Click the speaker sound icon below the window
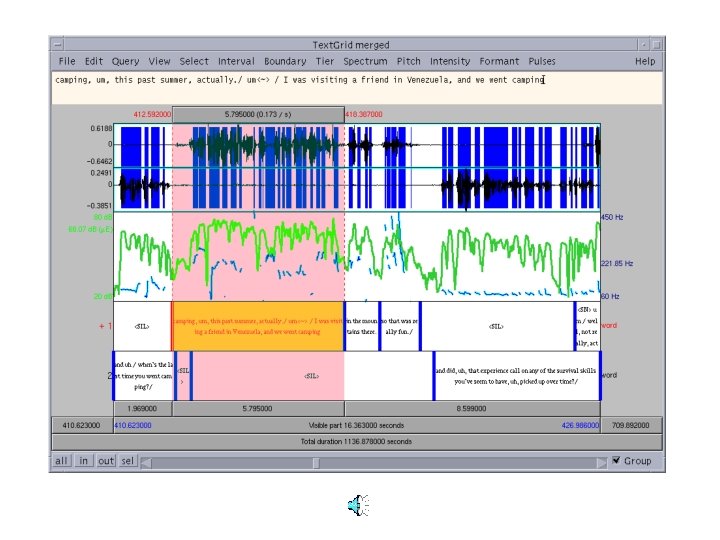Screen dimensions: 720x540 point(359,505)
